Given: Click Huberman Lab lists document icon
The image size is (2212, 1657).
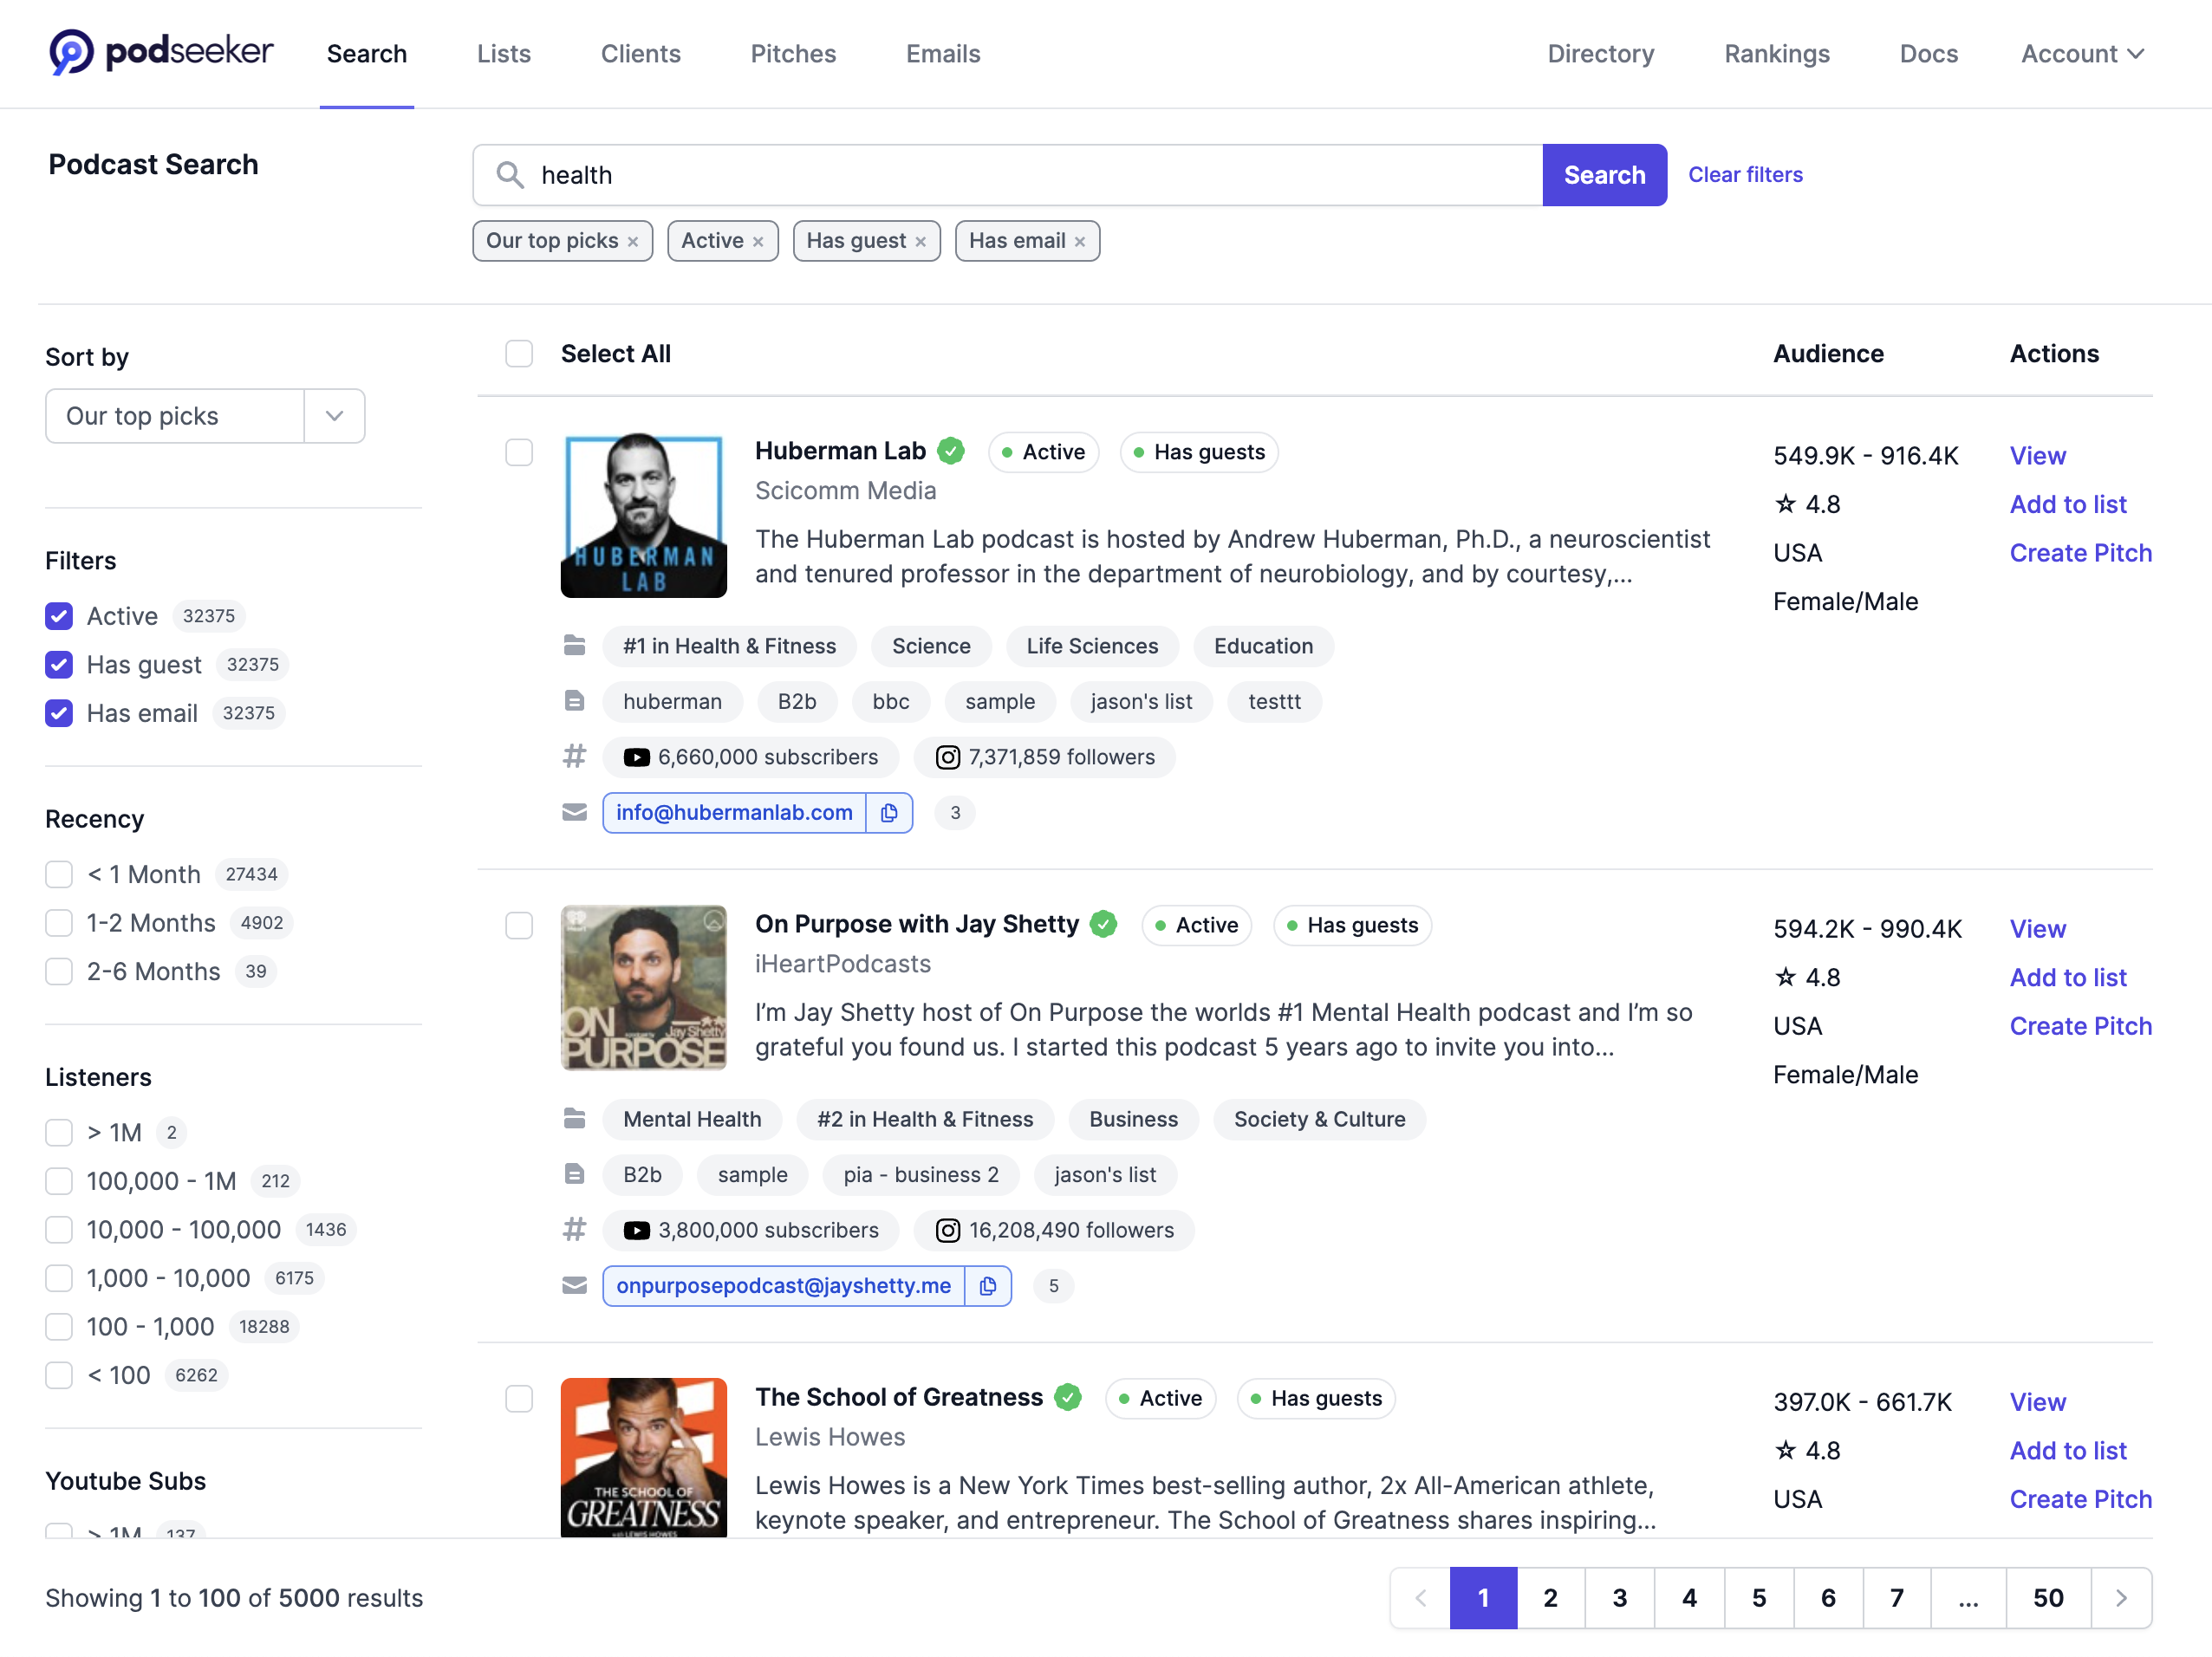Looking at the screenshot, I should point(574,702).
